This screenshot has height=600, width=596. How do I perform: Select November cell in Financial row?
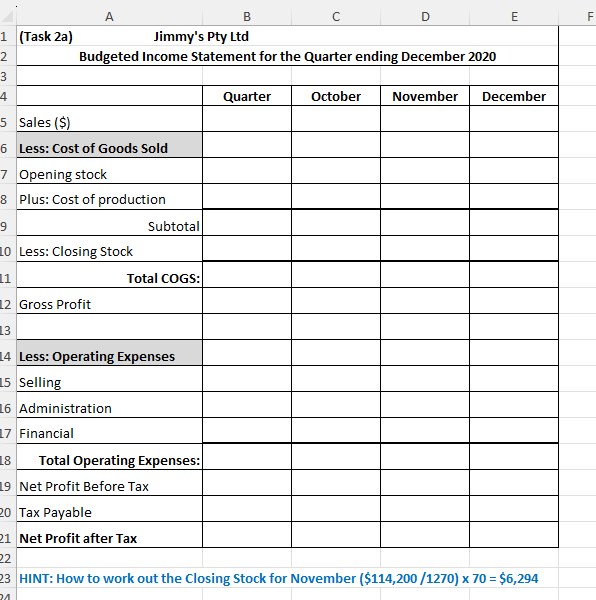(x=425, y=430)
